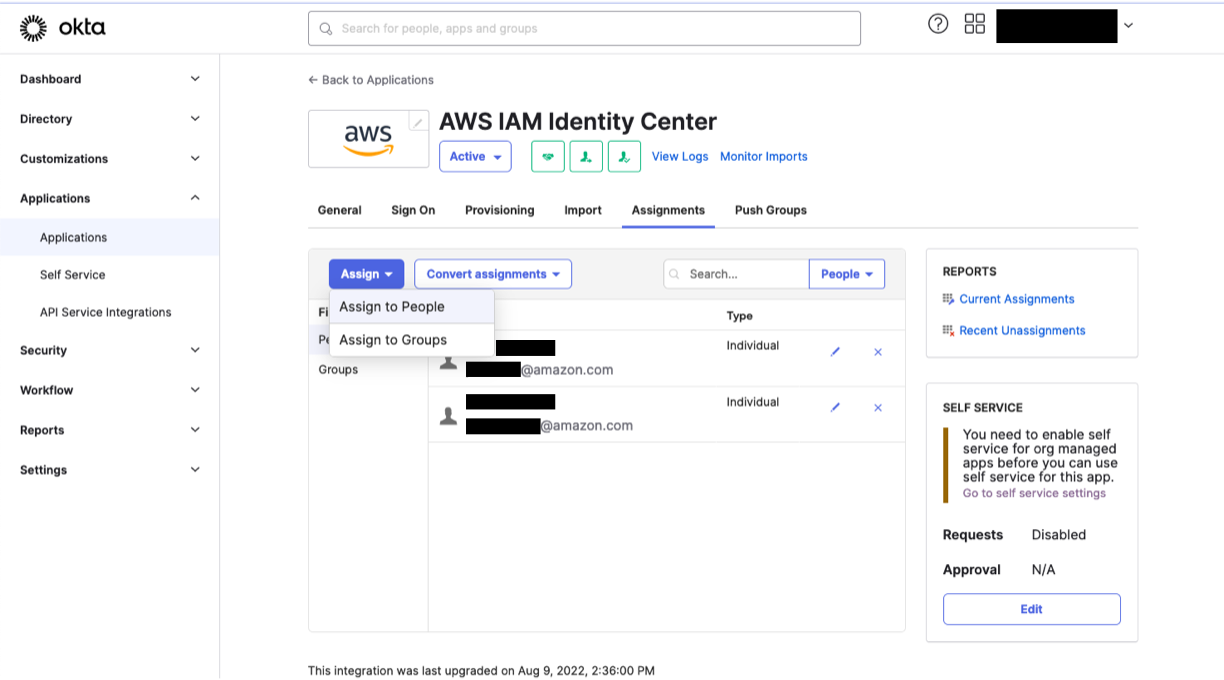
Task: Open Convert assignments dropdown
Action: 493,274
